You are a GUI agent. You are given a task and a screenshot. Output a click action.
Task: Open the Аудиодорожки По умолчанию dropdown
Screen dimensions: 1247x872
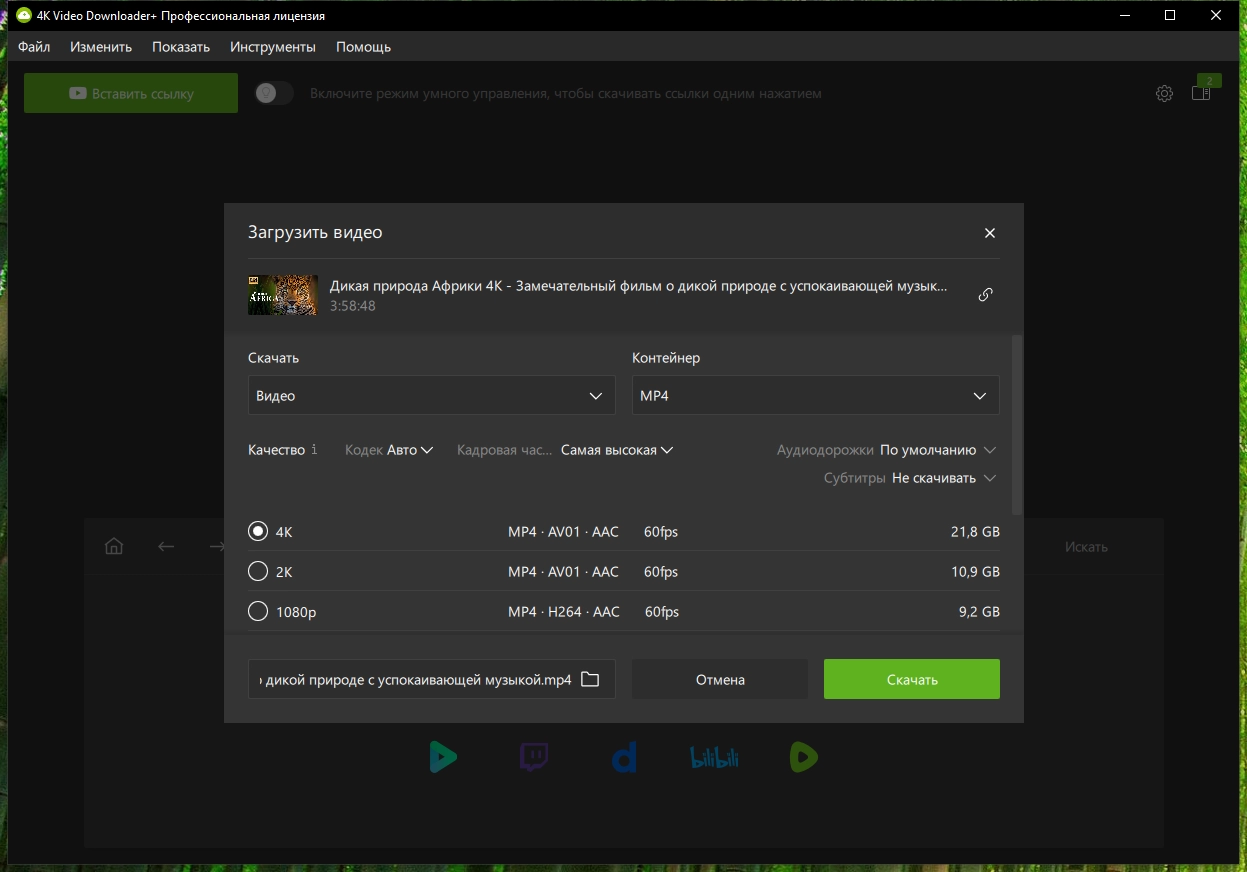[937, 450]
